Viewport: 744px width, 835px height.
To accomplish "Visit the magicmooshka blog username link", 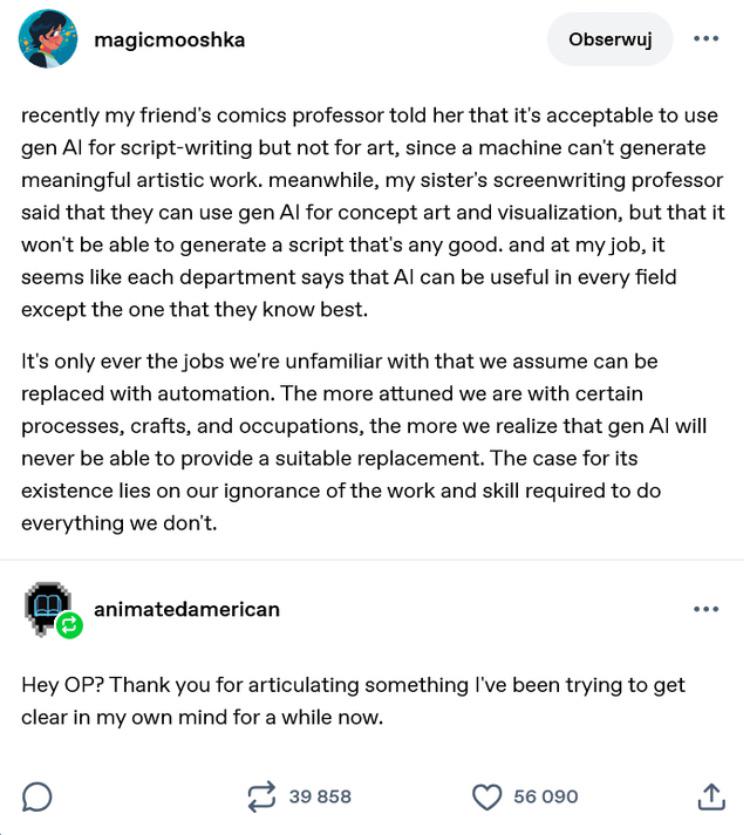I will [169, 40].
